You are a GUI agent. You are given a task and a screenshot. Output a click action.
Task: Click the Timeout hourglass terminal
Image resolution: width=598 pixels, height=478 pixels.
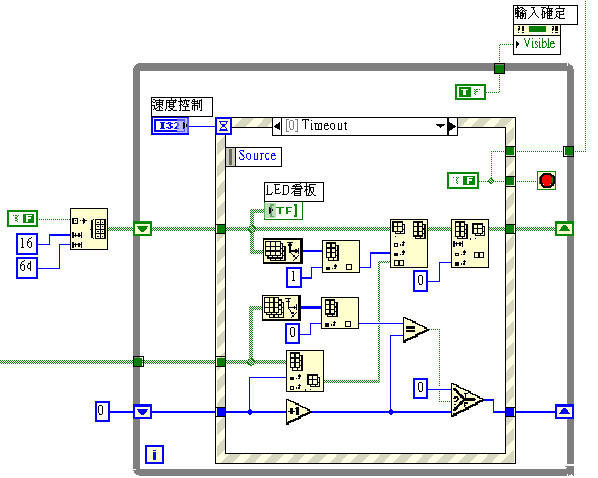click(223, 126)
